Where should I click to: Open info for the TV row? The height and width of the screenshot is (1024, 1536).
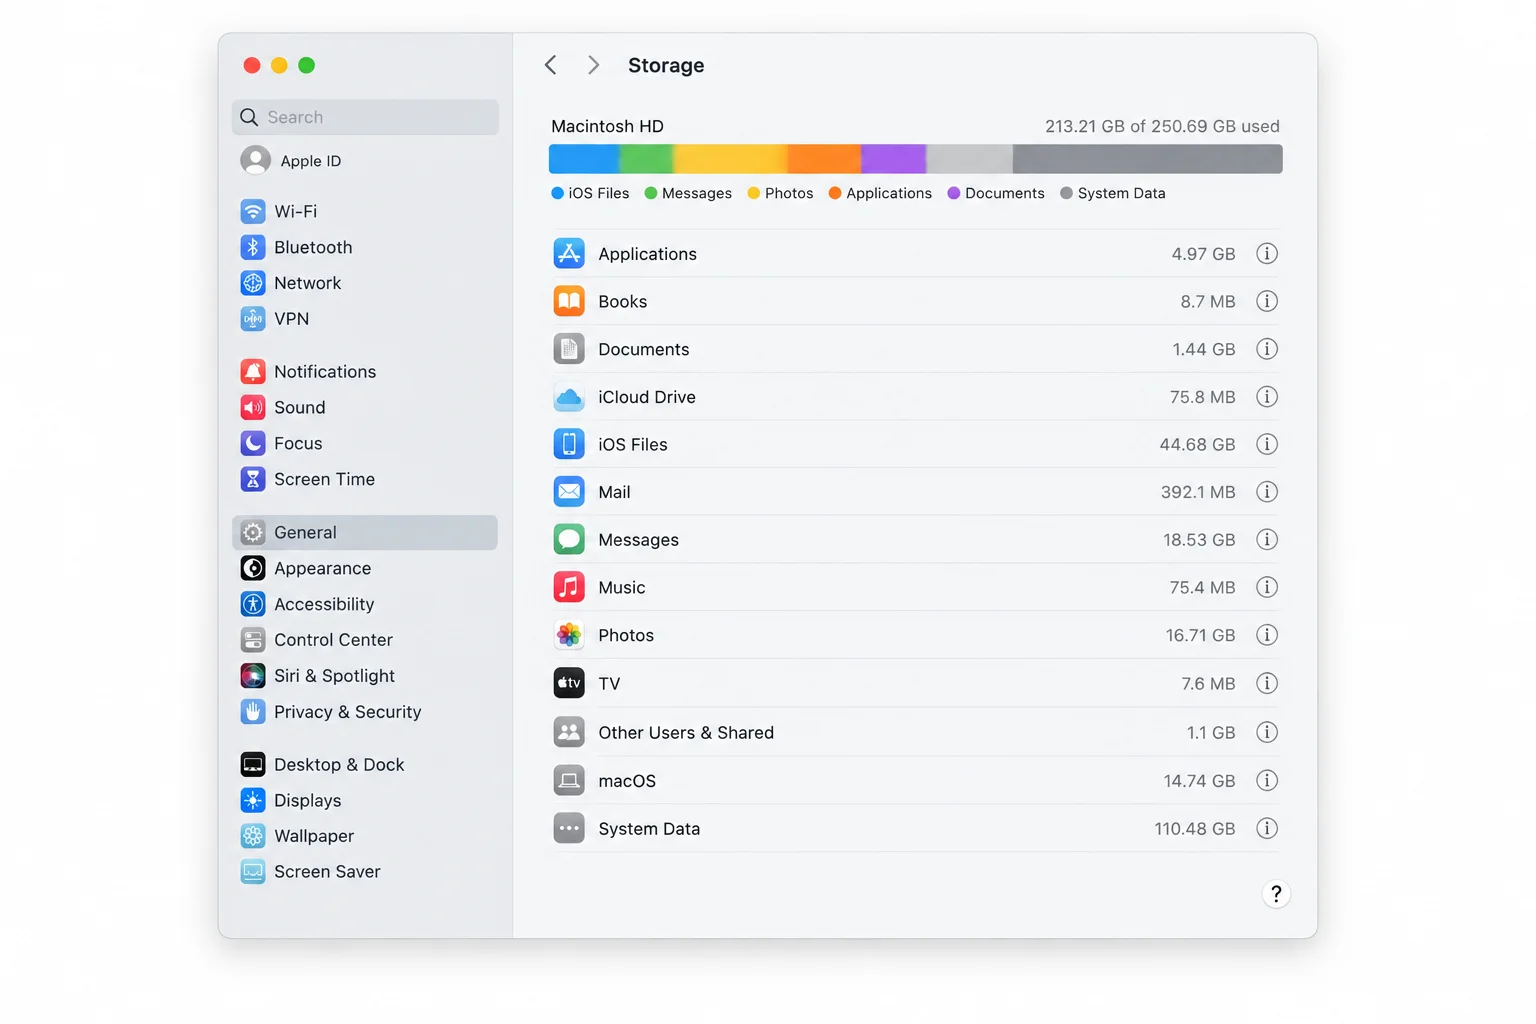point(1267,683)
